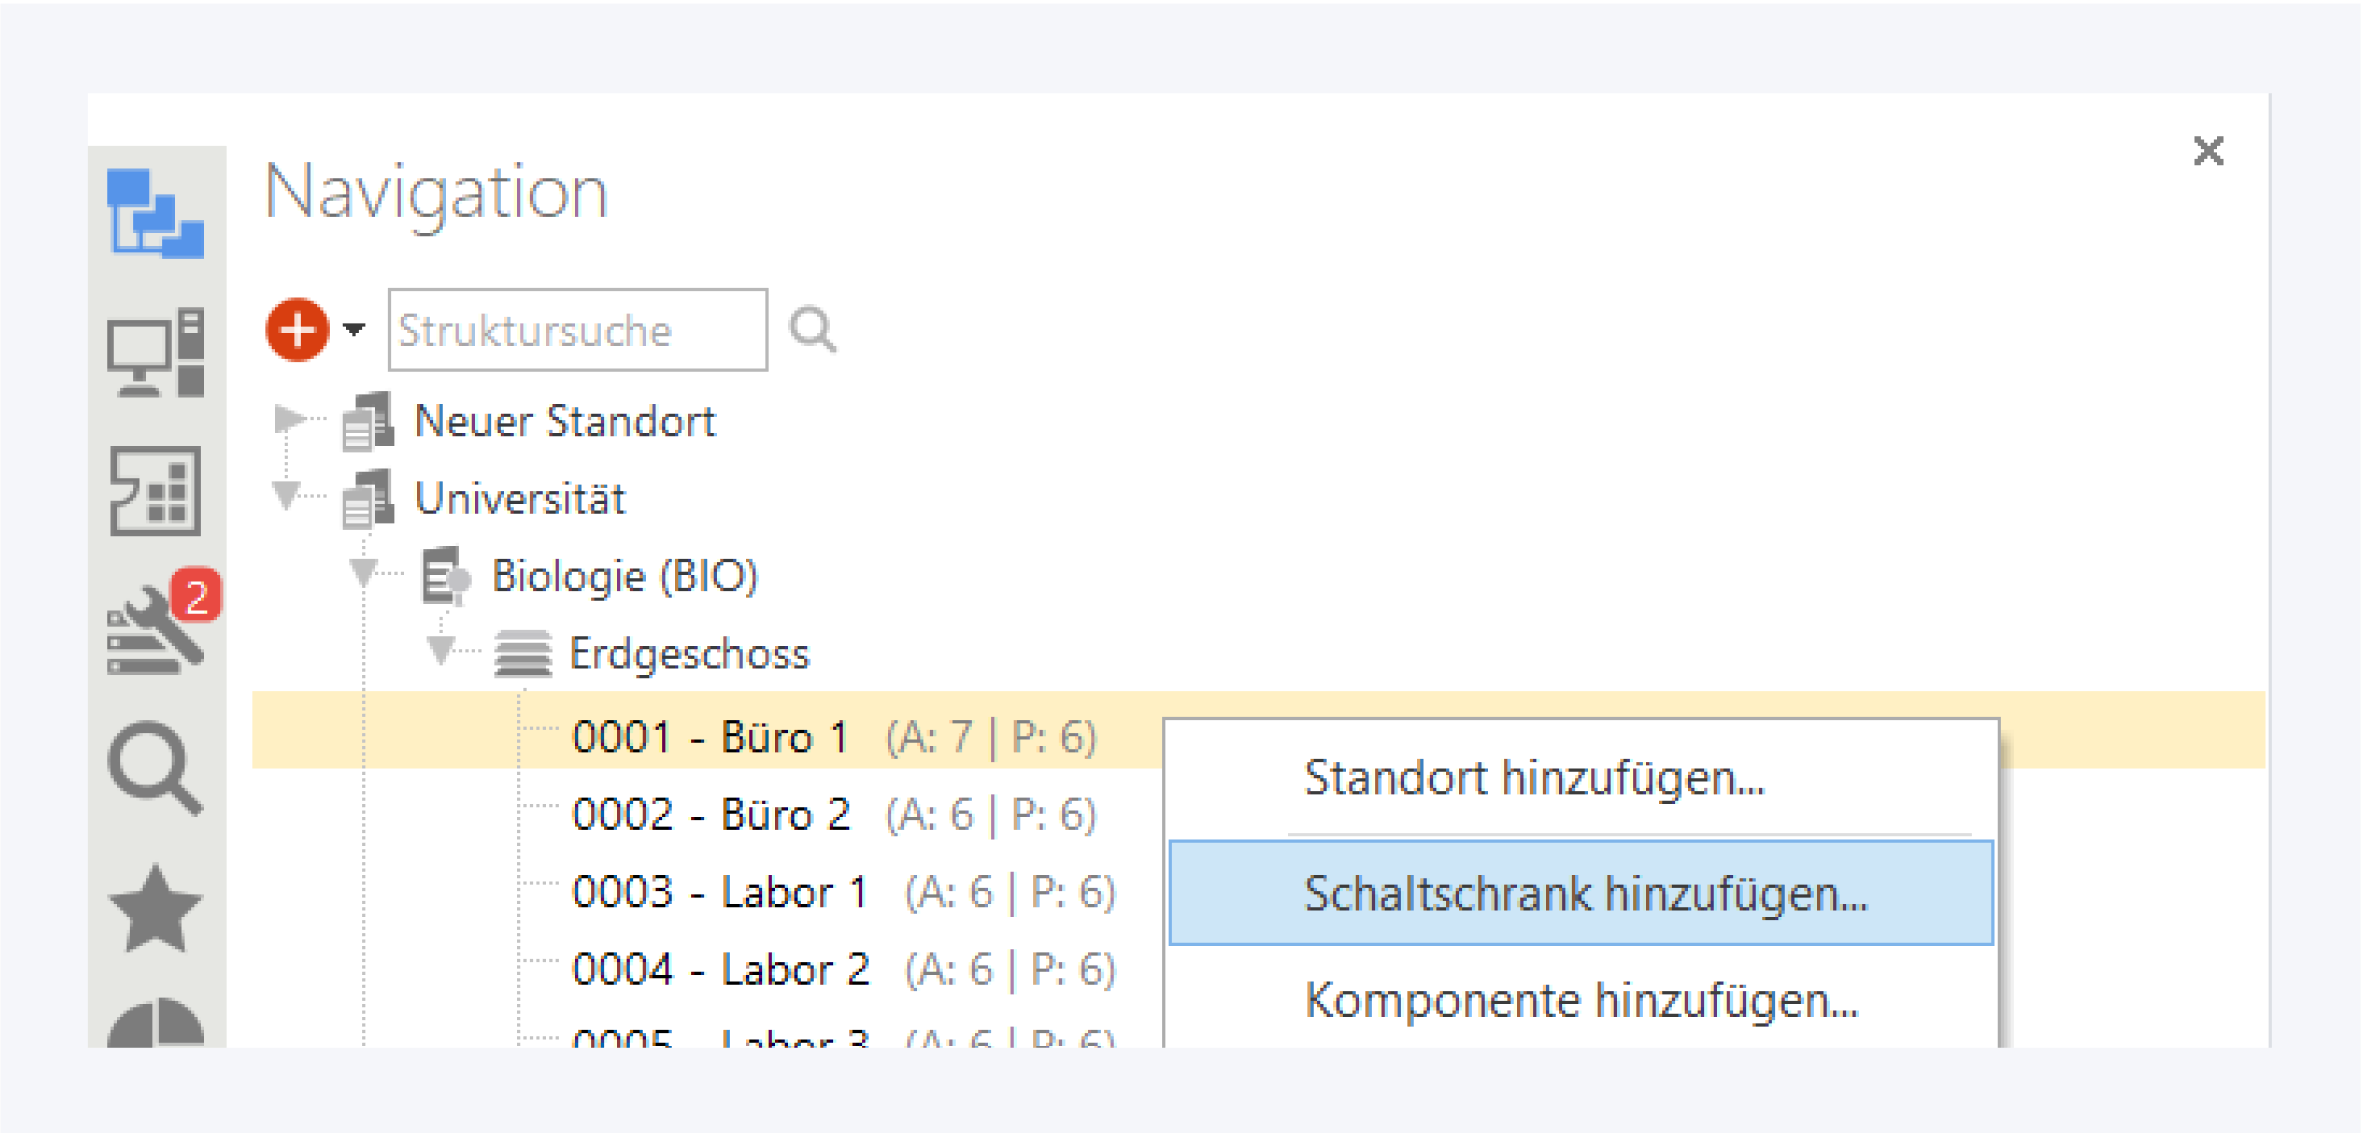Open the floor plan view icon
Screen dimensions: 2361x1133
155,491
